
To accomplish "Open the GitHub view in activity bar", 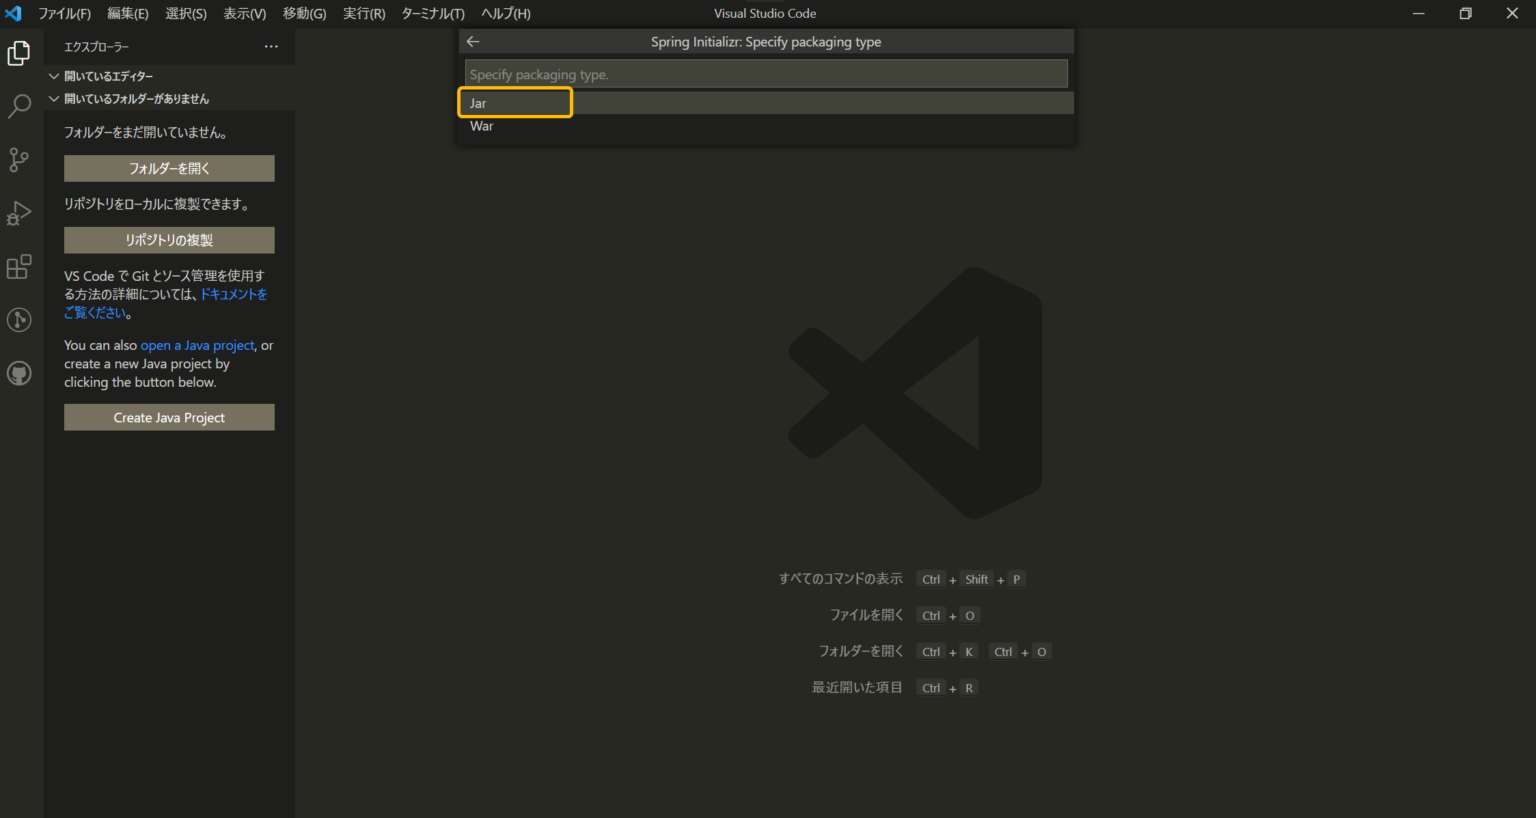I will (x=19, y=373).
